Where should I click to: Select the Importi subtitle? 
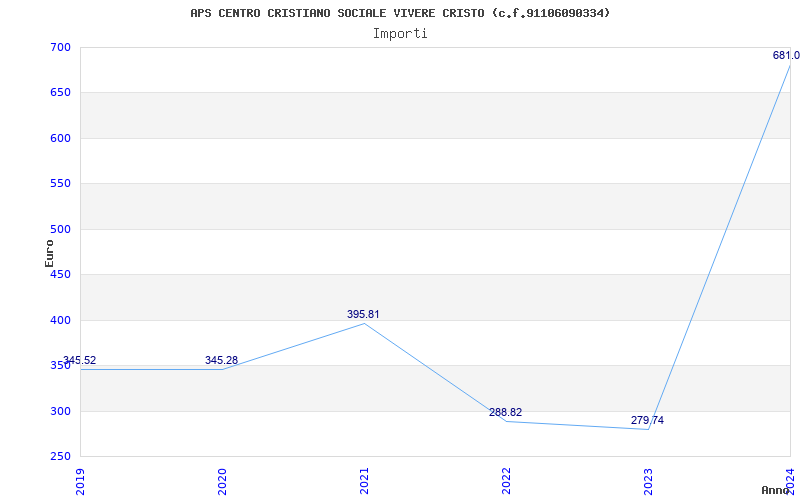(x=400, y=34)
